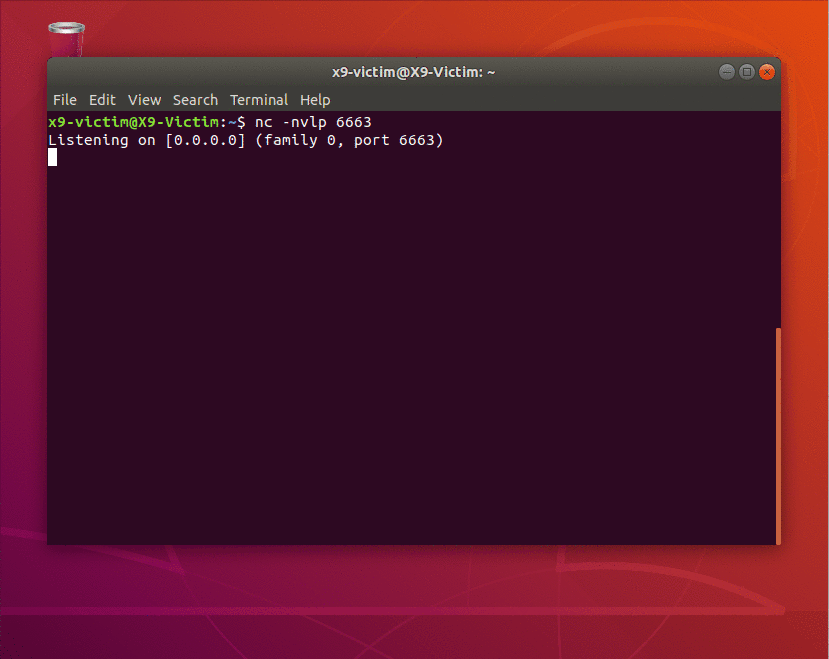
Task: Open the Search menu
Action: (195, 100)
